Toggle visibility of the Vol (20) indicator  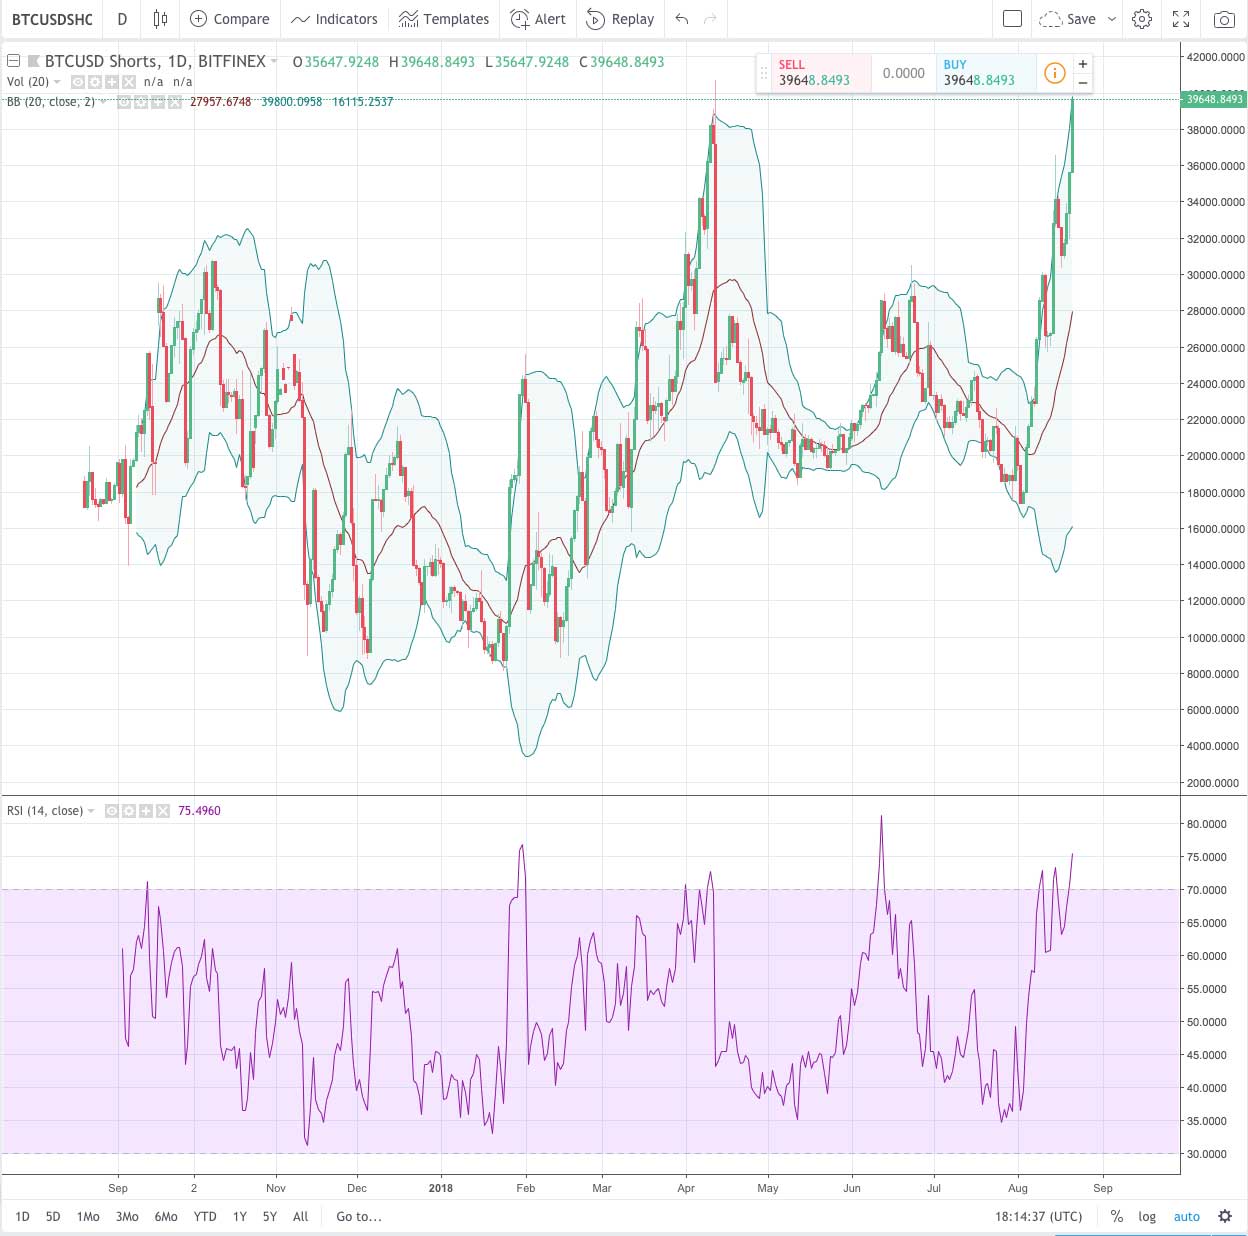pos(76,82)
